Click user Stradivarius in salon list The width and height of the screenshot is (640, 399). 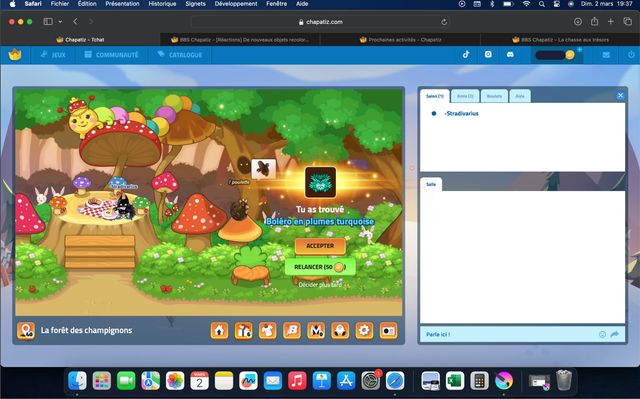462,114
